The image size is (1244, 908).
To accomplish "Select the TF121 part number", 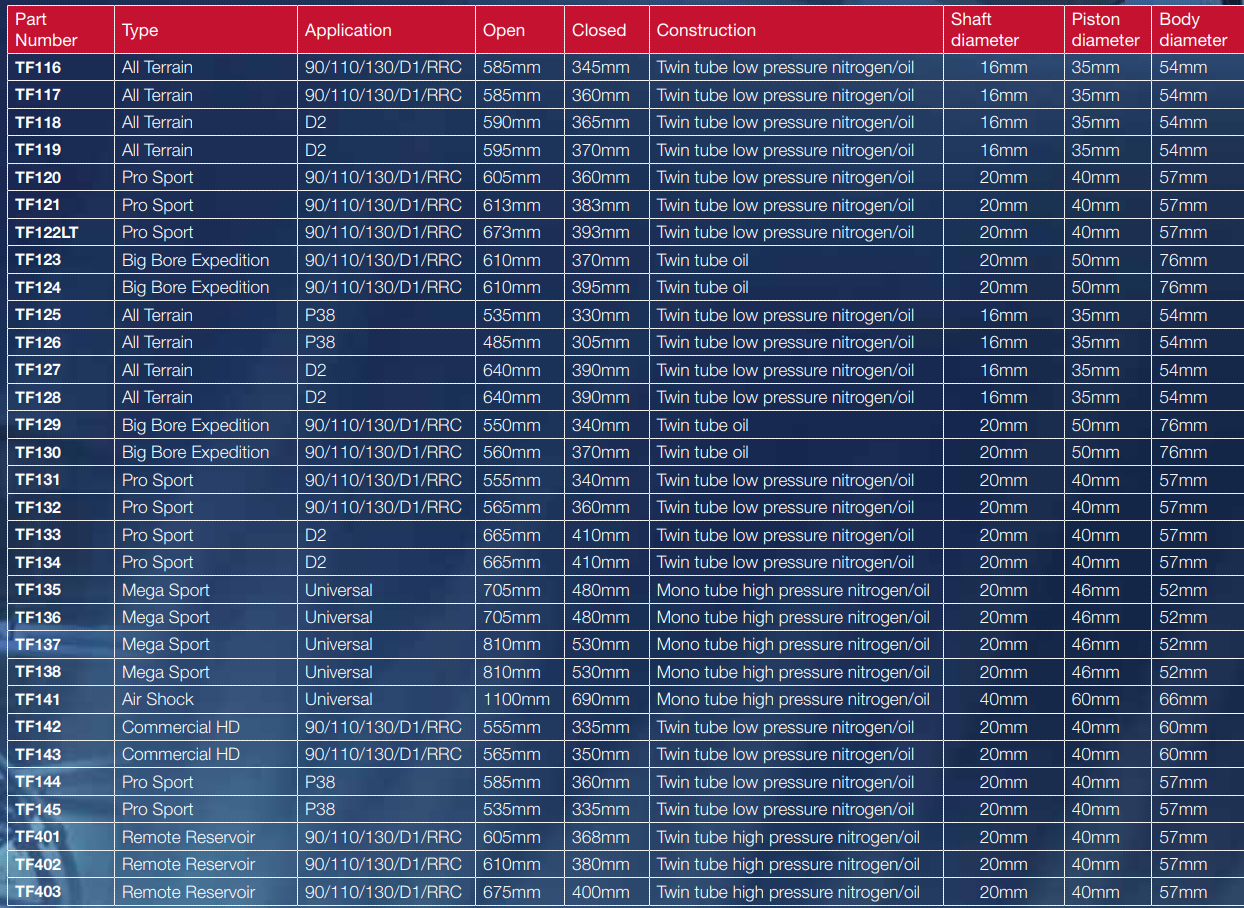I will click(38, 205).
